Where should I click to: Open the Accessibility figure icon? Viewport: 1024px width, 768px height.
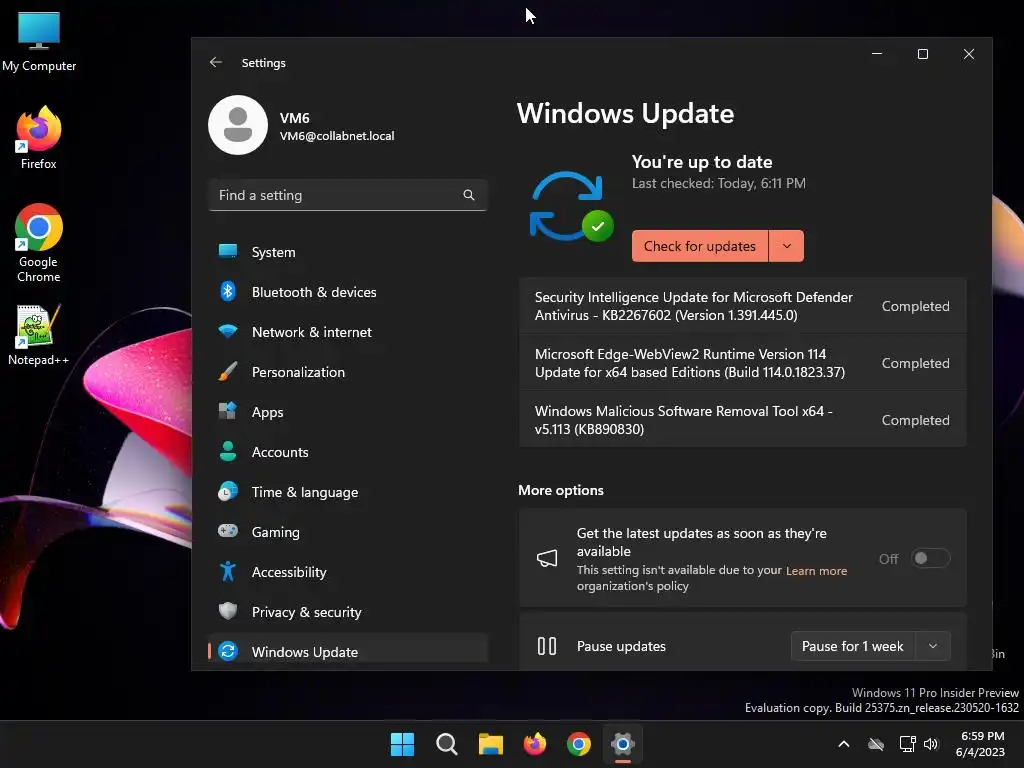[228, 571]
